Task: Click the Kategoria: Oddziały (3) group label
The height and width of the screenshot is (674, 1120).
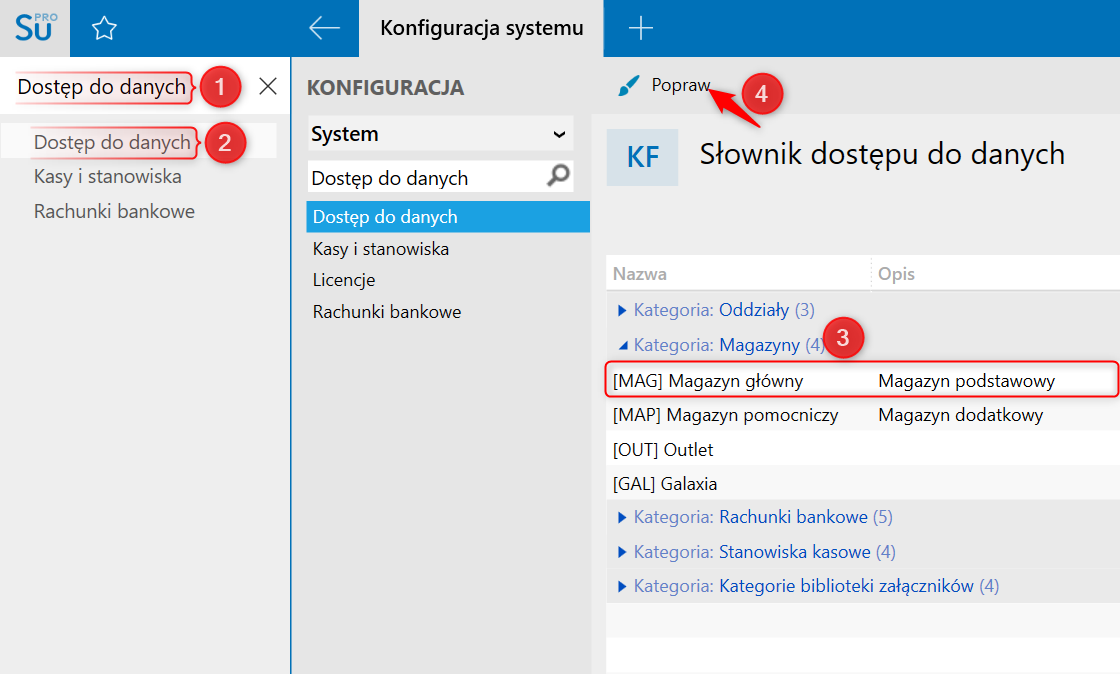Action: [724, 310]
